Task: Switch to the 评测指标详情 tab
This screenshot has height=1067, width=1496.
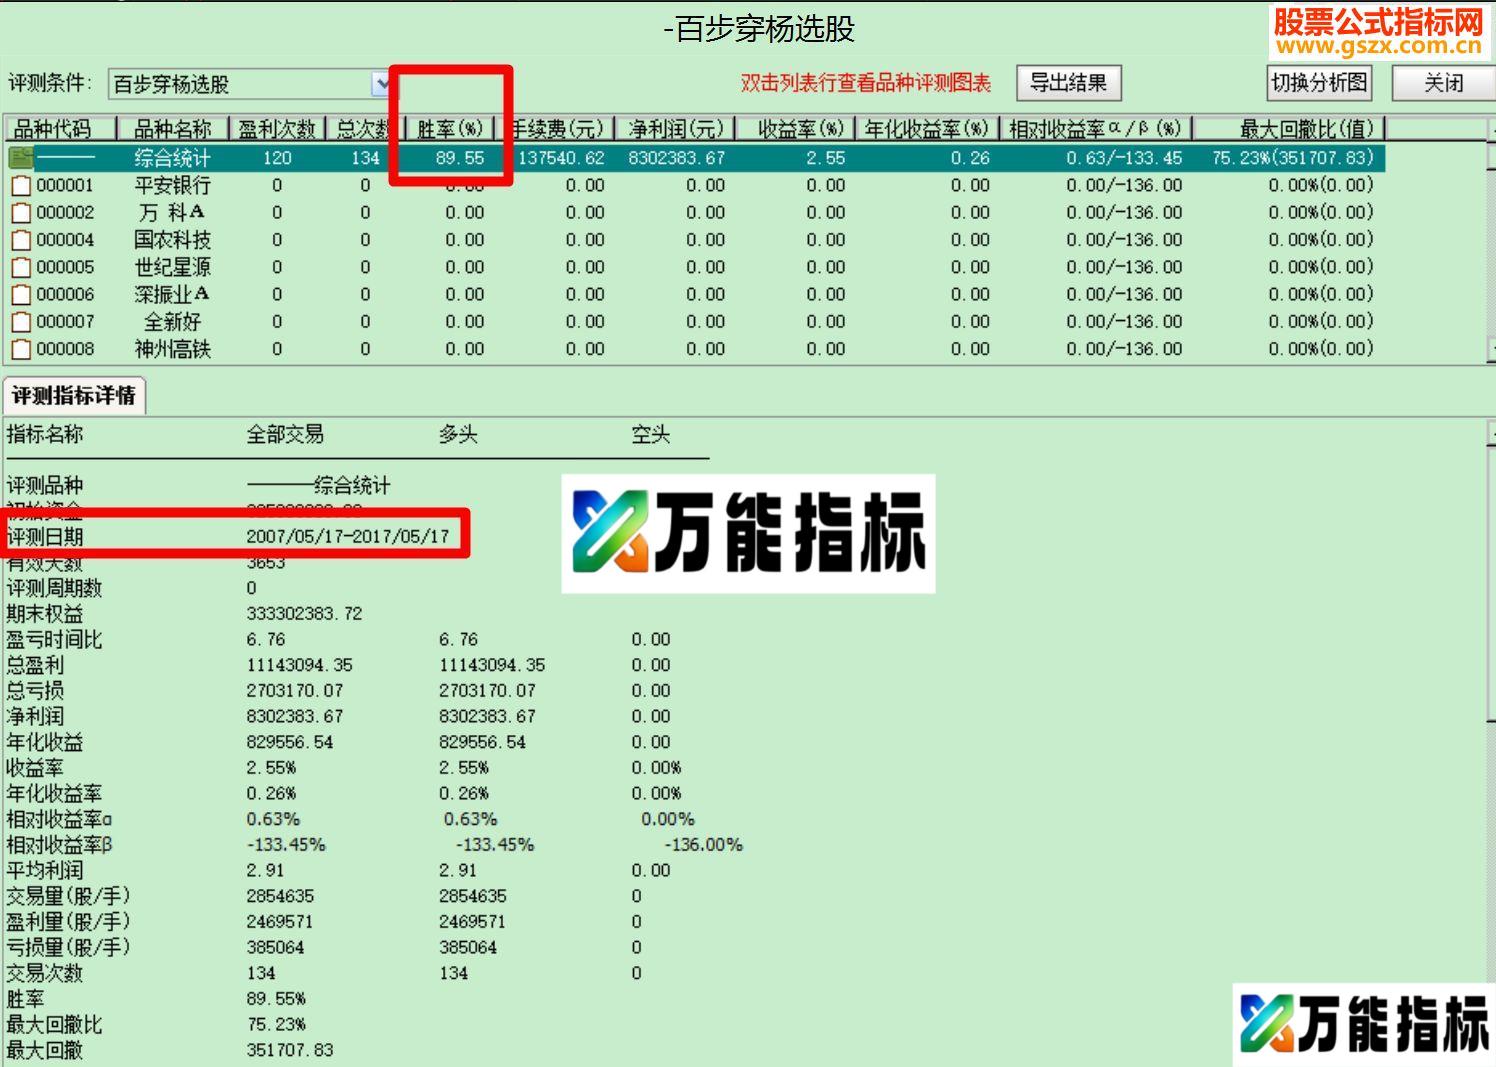Action: point(75,394)
